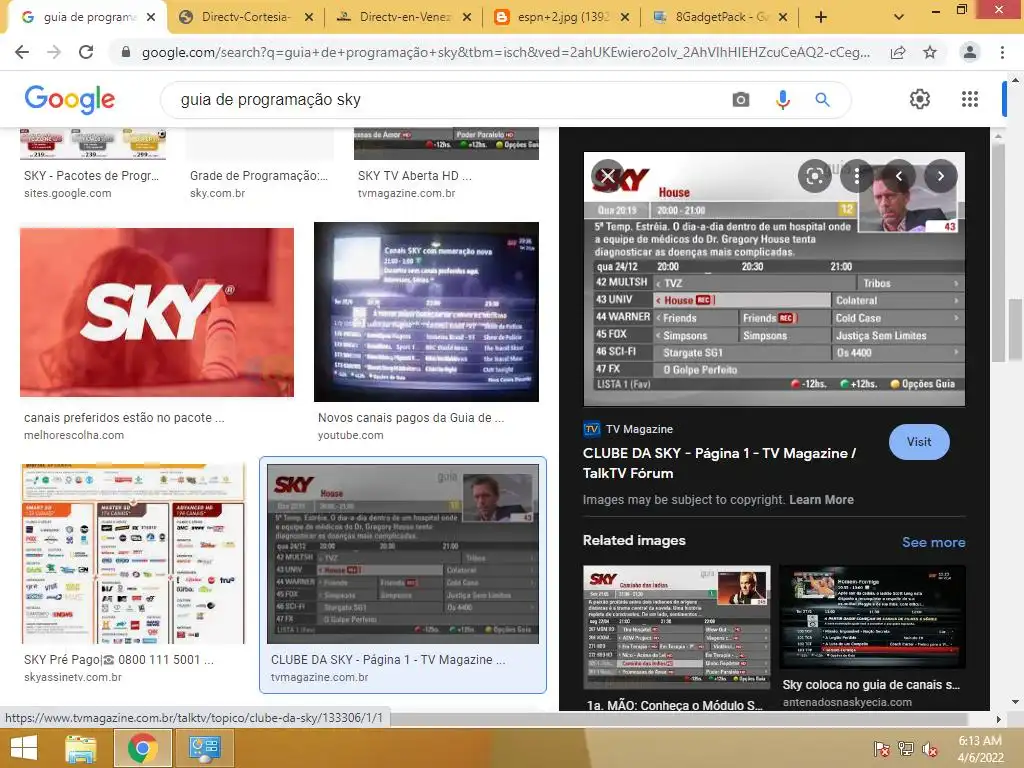Open CLUBE DA SKY TV Magazine title link
Image resolution: width=1024 pixels, height=768 pixels.
click(719, 463)
